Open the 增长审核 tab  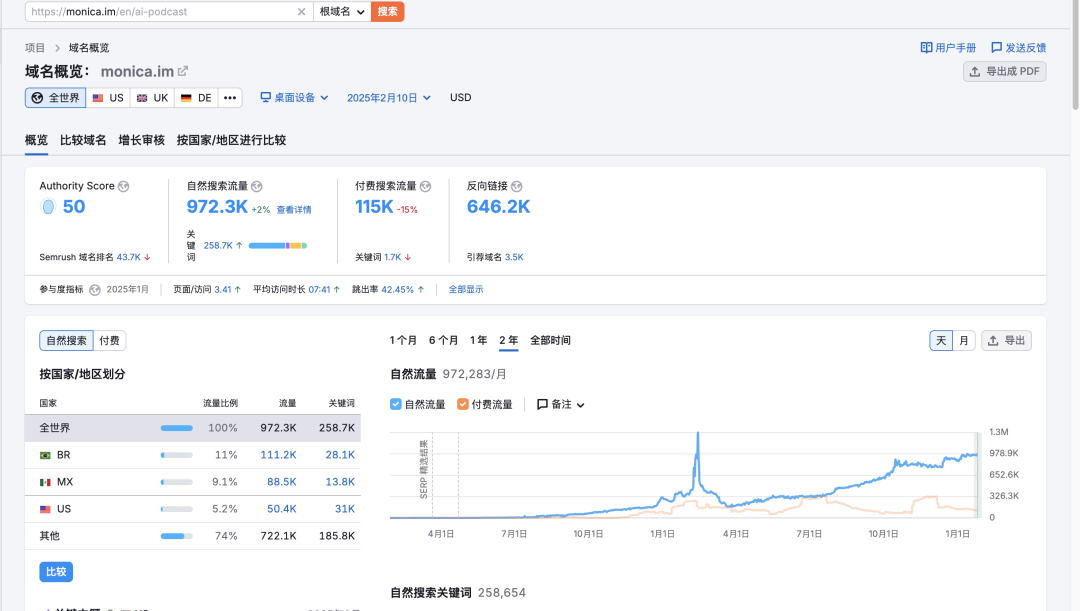tap(141, 140)
